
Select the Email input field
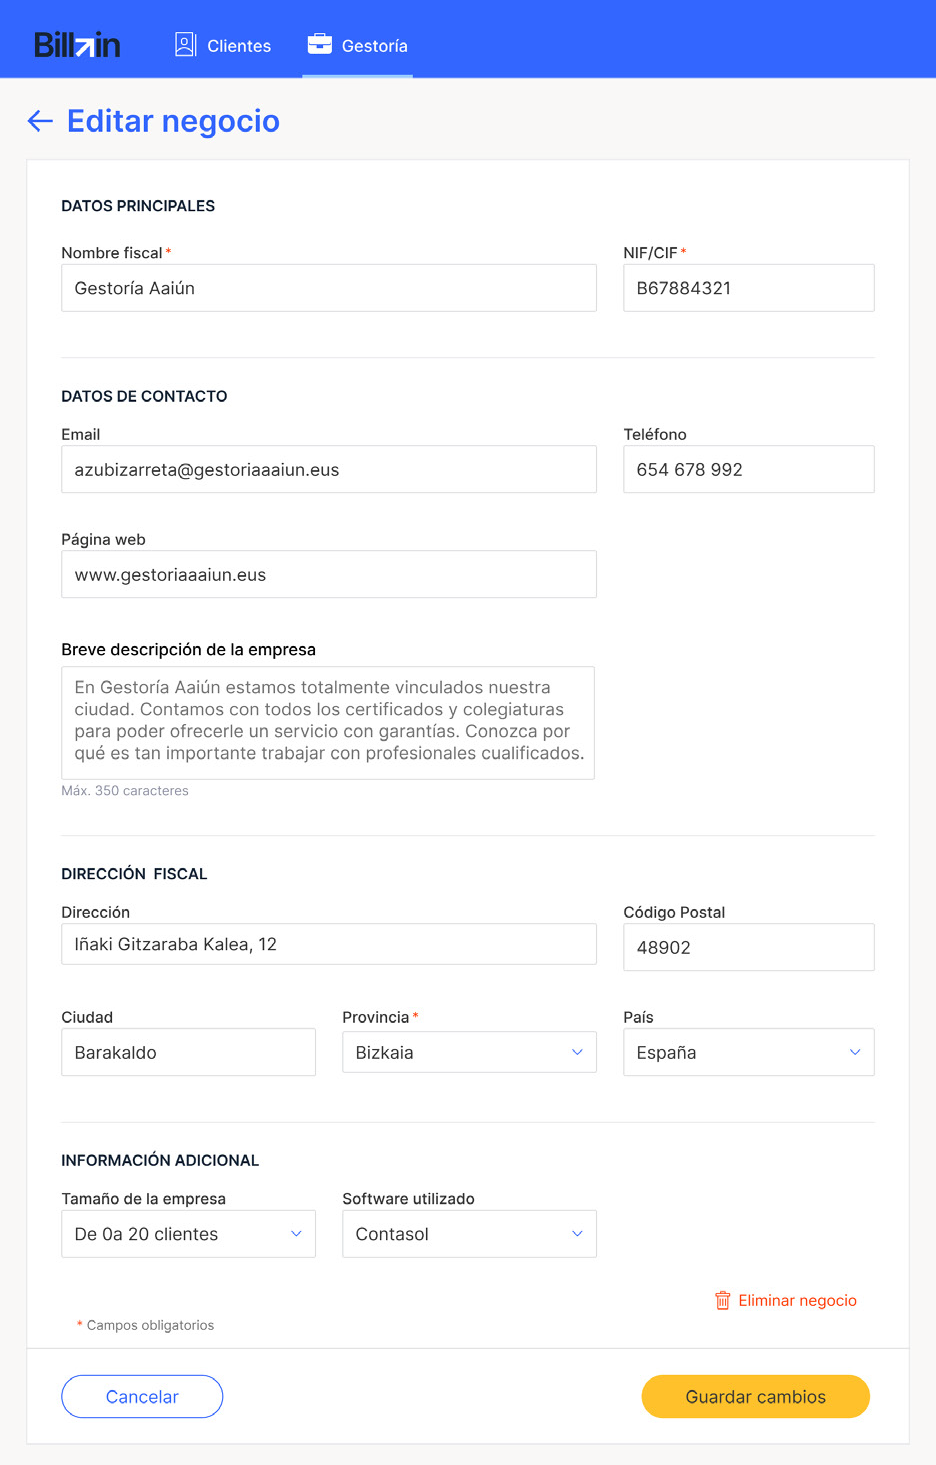tap(329, 469)
